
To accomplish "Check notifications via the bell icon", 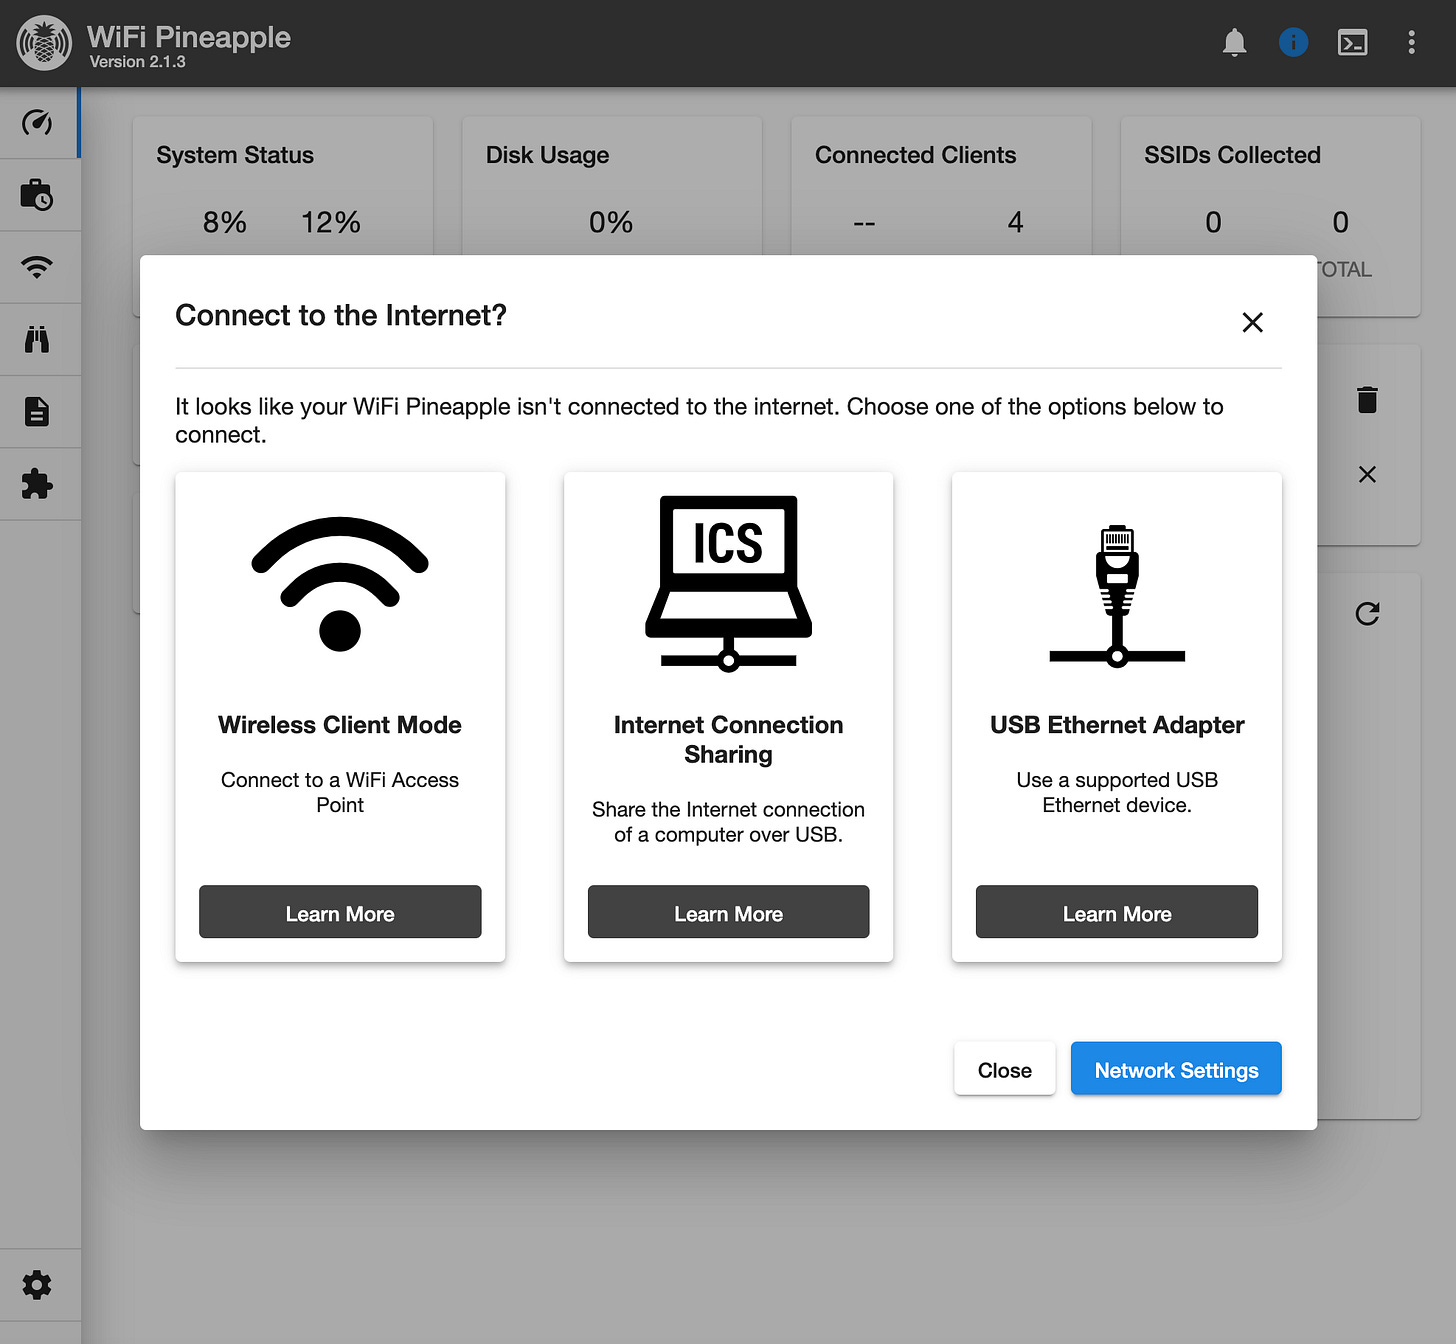I will (x=1234, y=42).
